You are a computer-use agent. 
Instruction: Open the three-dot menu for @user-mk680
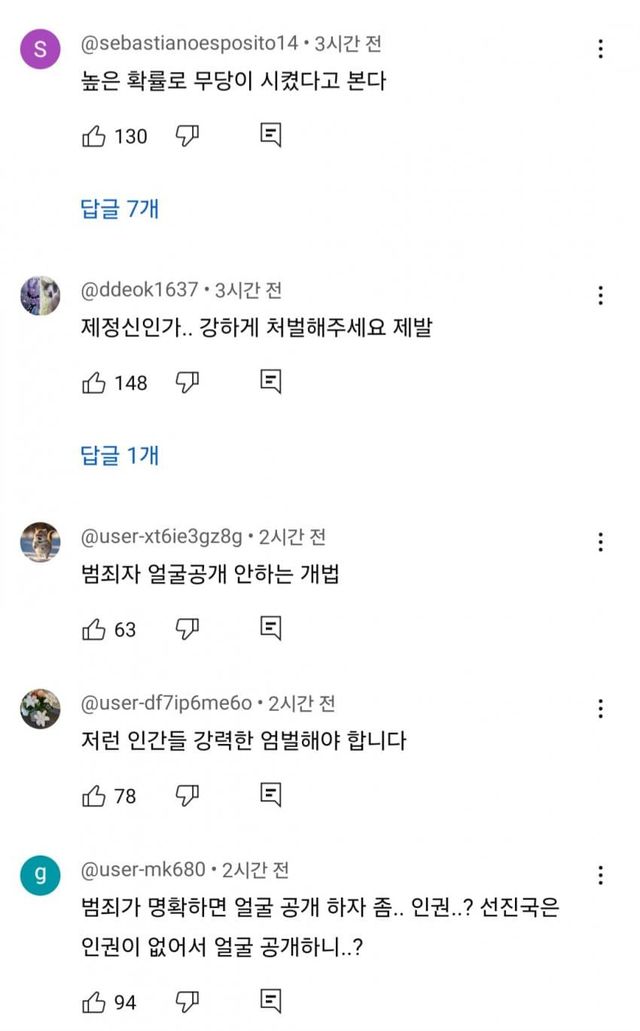[x=600, y=875]
